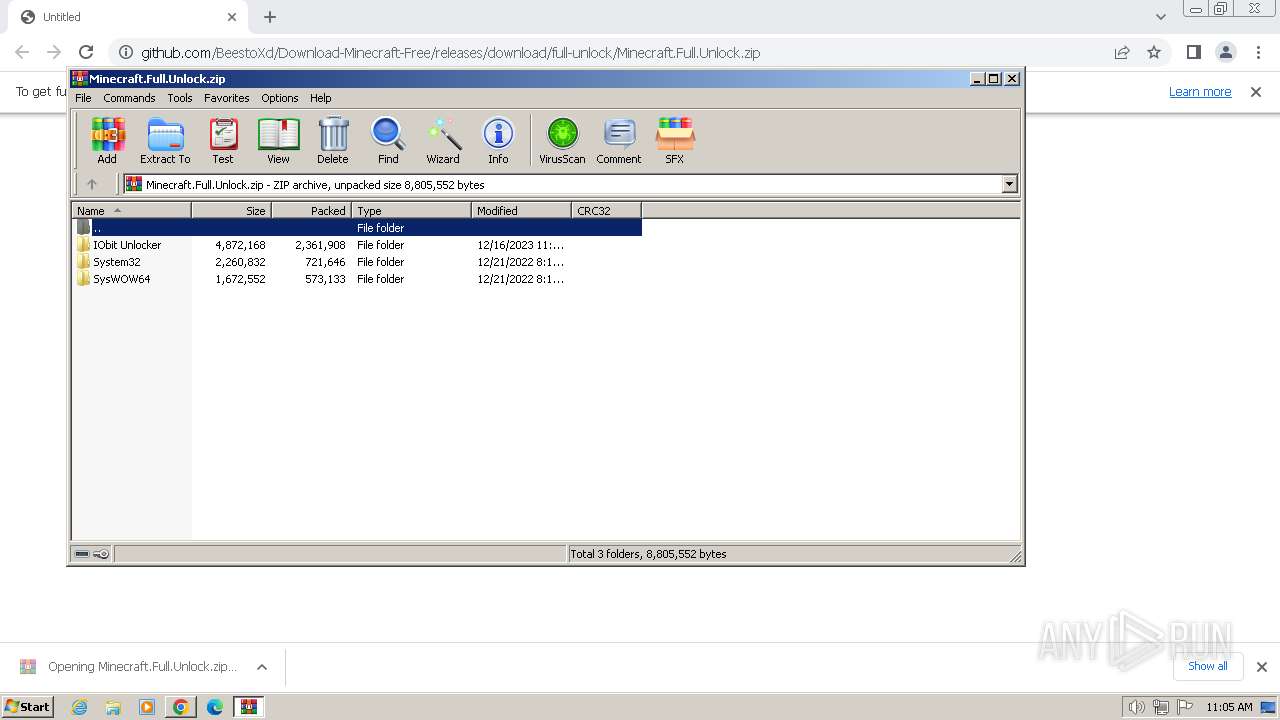This screenshot has width=1280, height=720.
Task: Run the Test archive tool
Action: pos(223,141)
